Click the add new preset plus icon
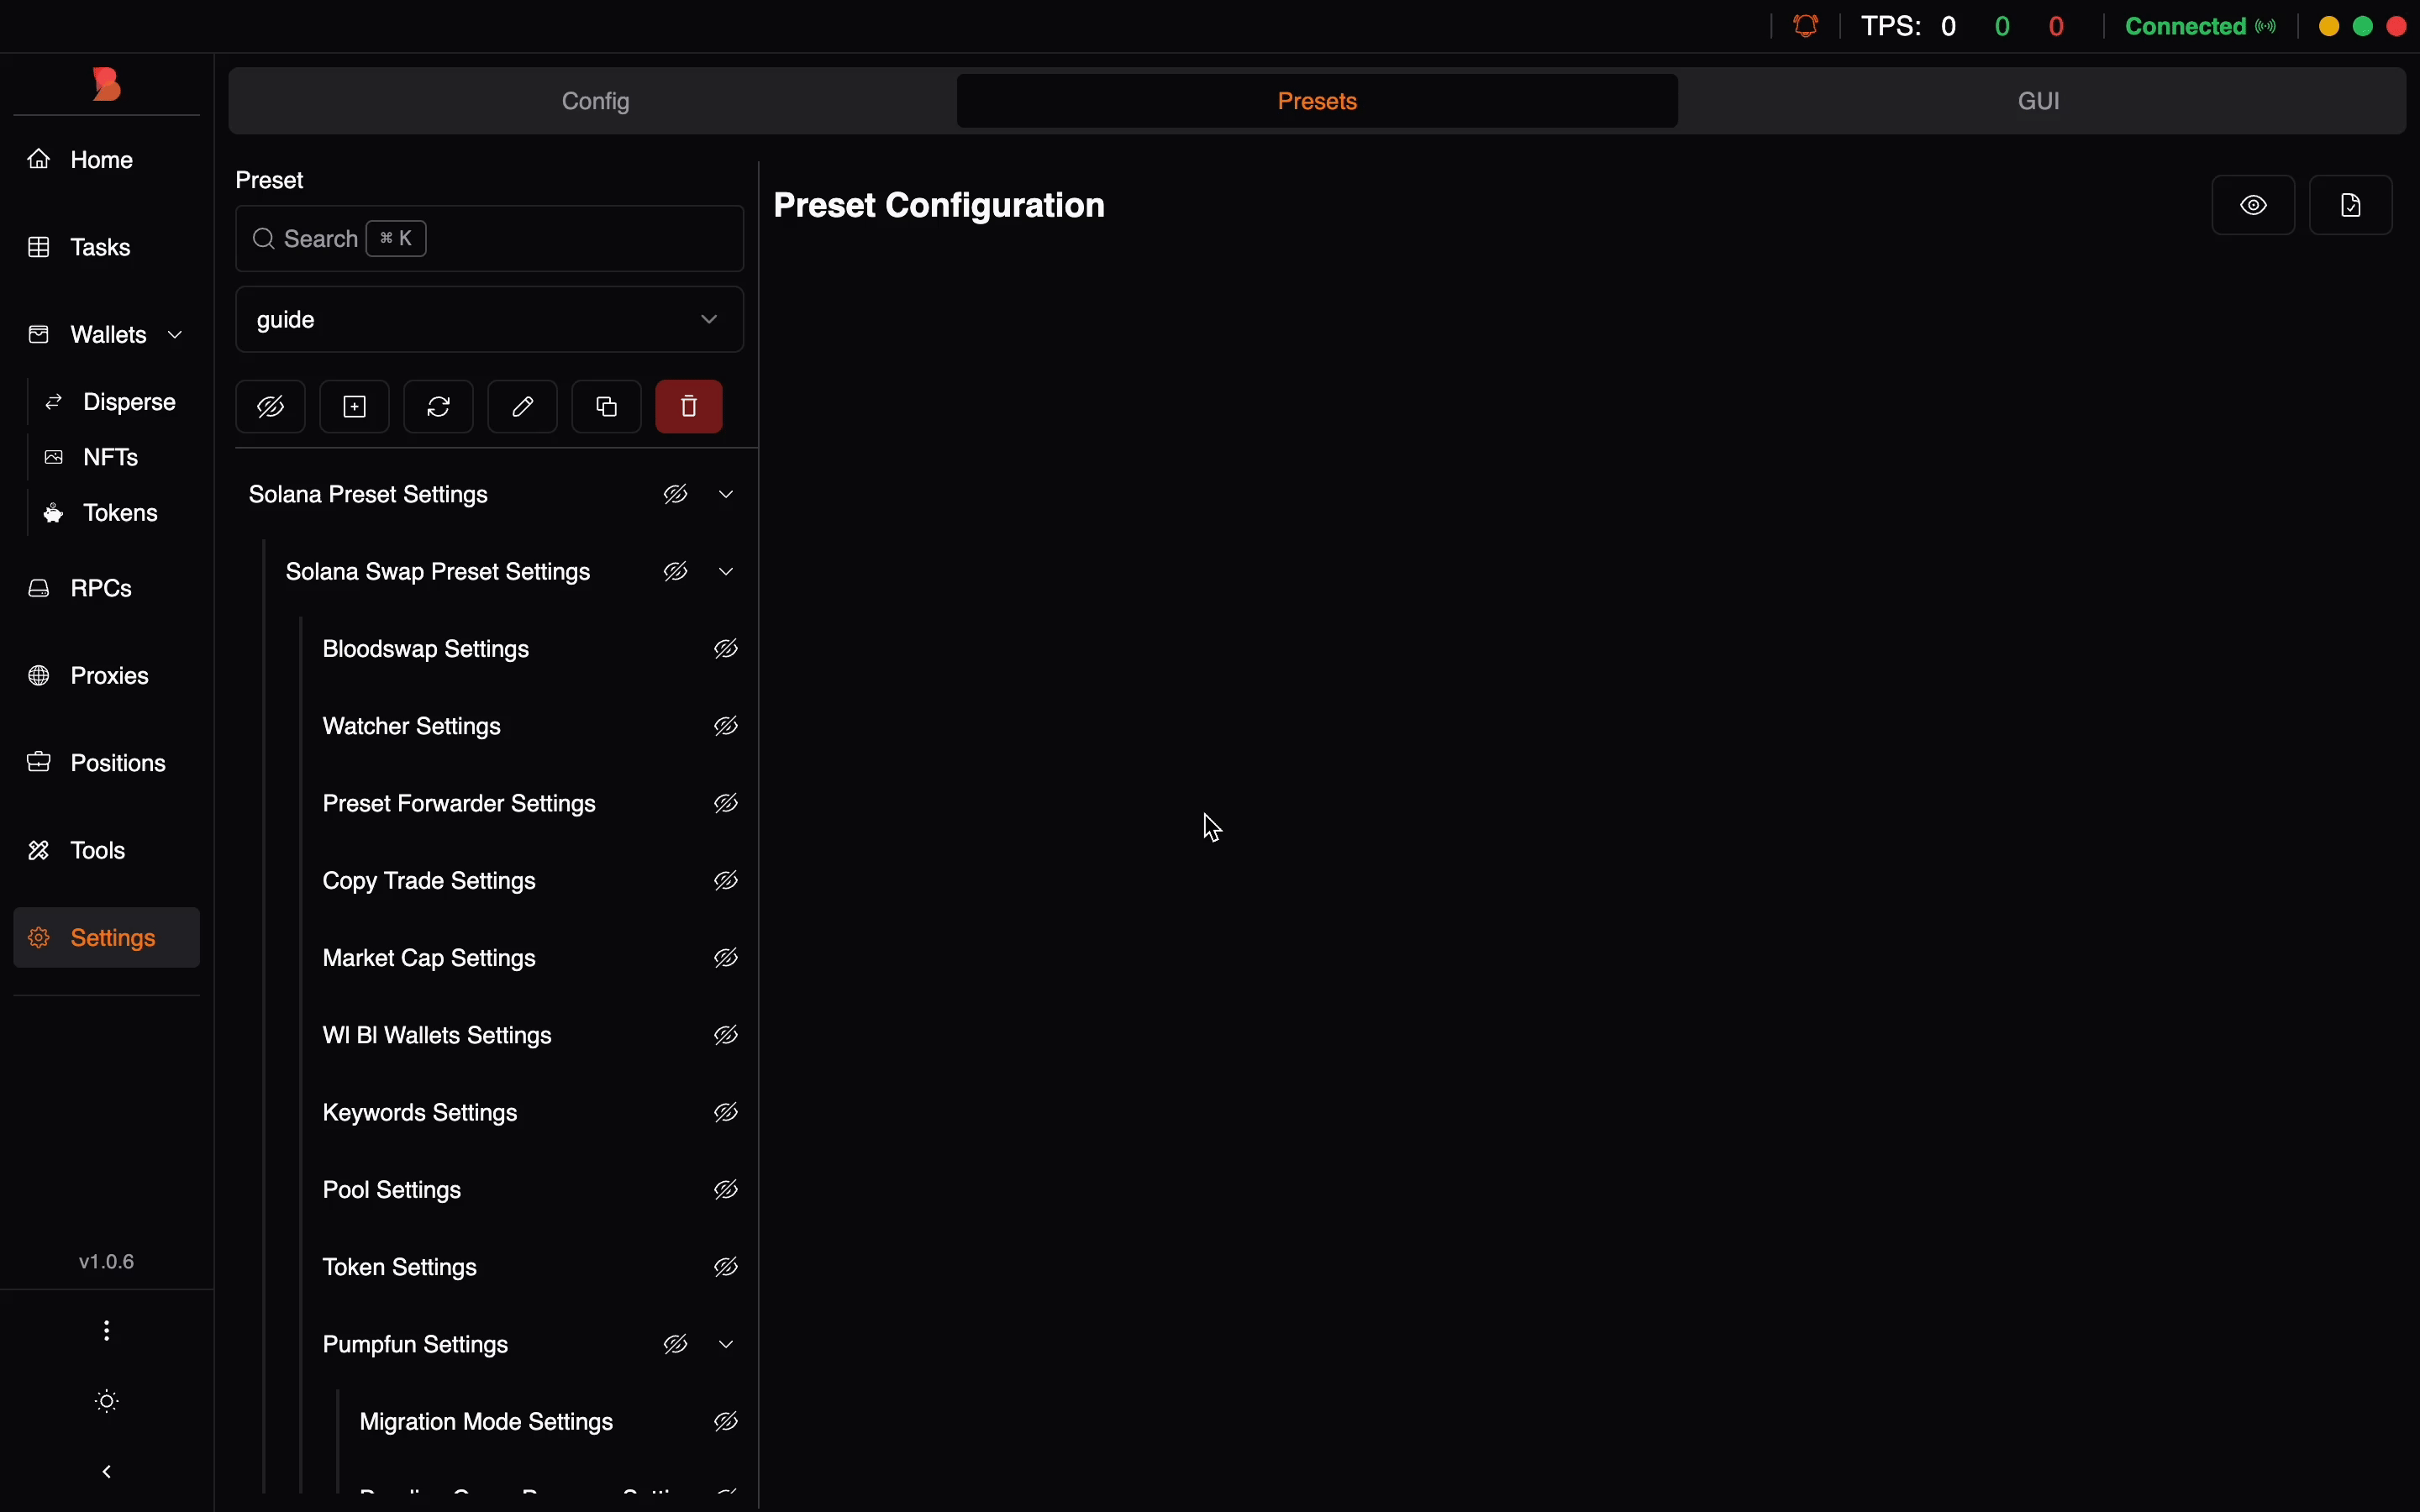 pyautogui.click(x=355, y=407)
